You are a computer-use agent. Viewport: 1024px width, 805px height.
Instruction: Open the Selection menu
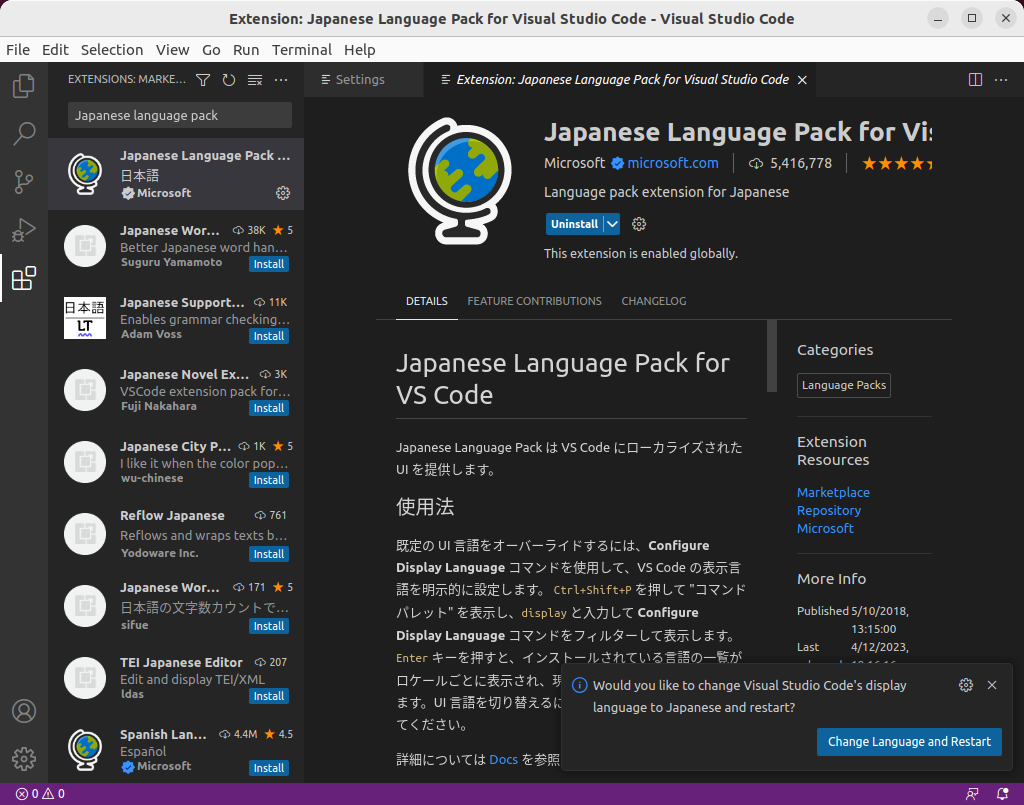click(112, 50)
